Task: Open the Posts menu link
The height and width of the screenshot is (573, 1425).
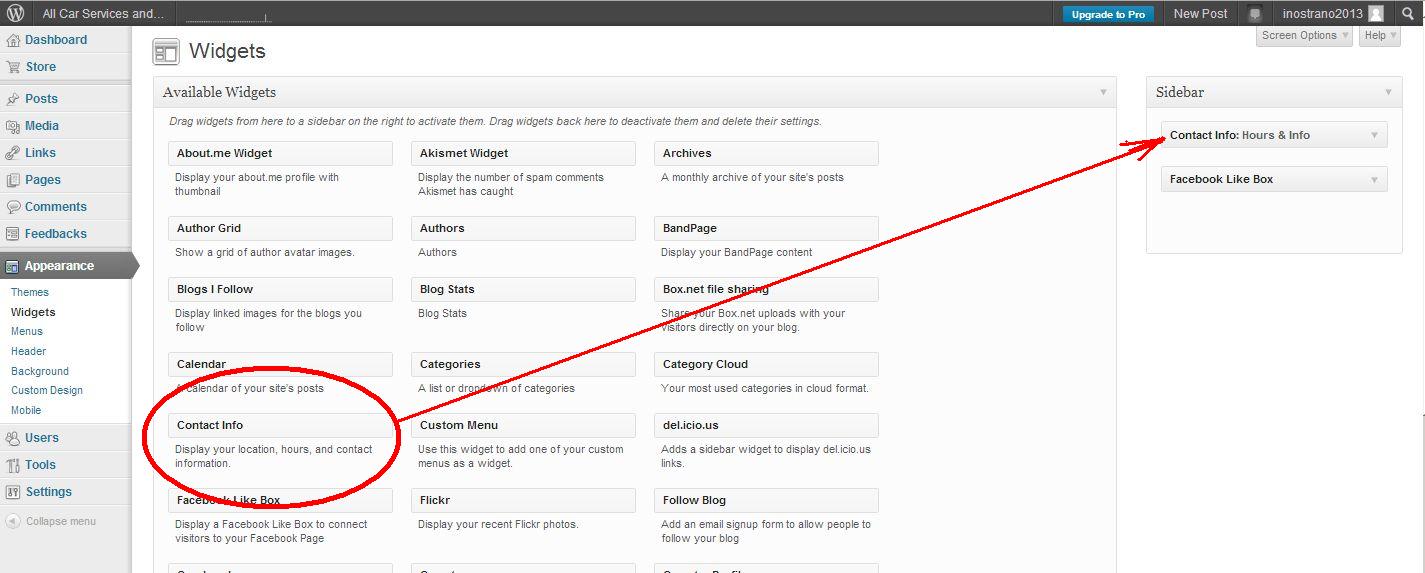Action: (x=42, y=99)
